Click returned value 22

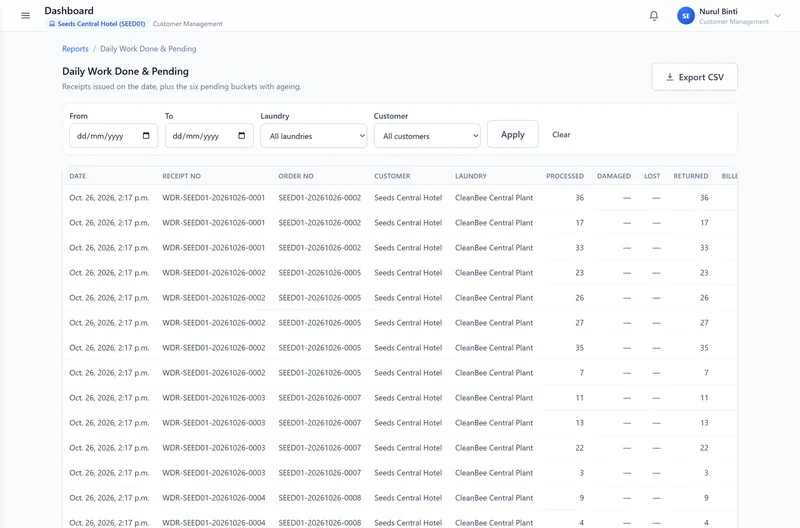pos(704,447)
